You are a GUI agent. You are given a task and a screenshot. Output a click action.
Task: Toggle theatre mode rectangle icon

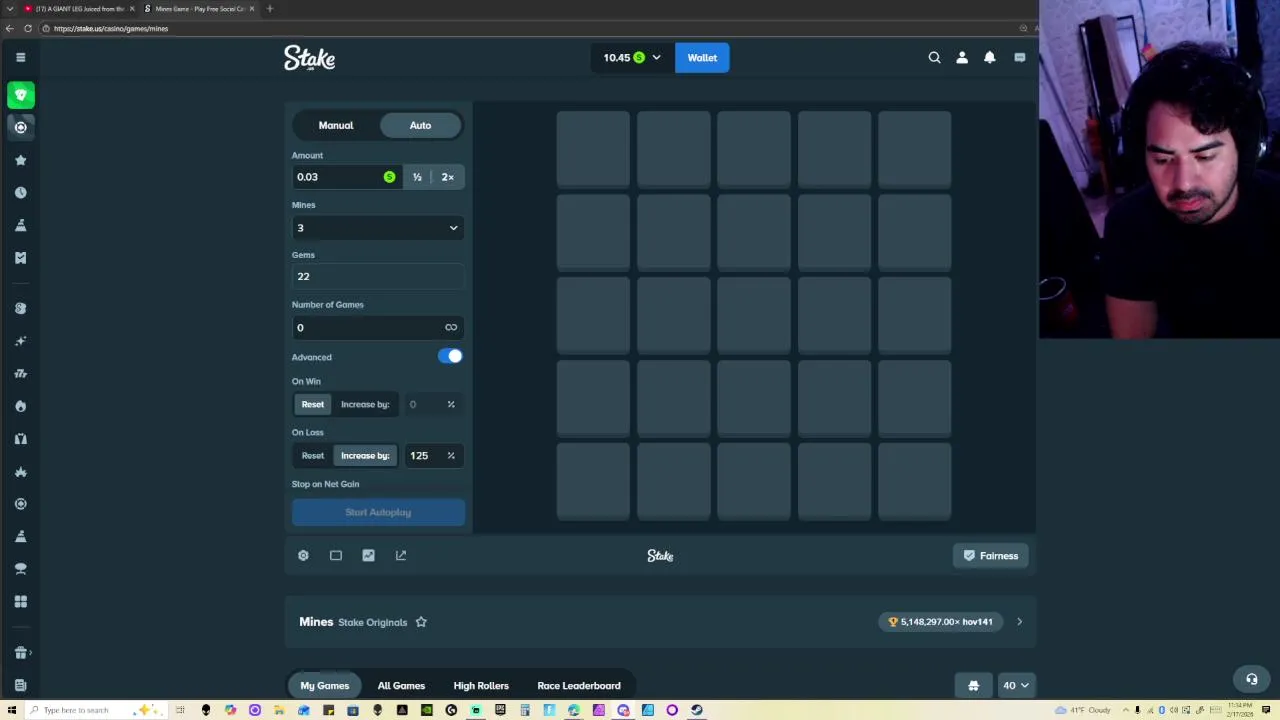pos(336,555)
